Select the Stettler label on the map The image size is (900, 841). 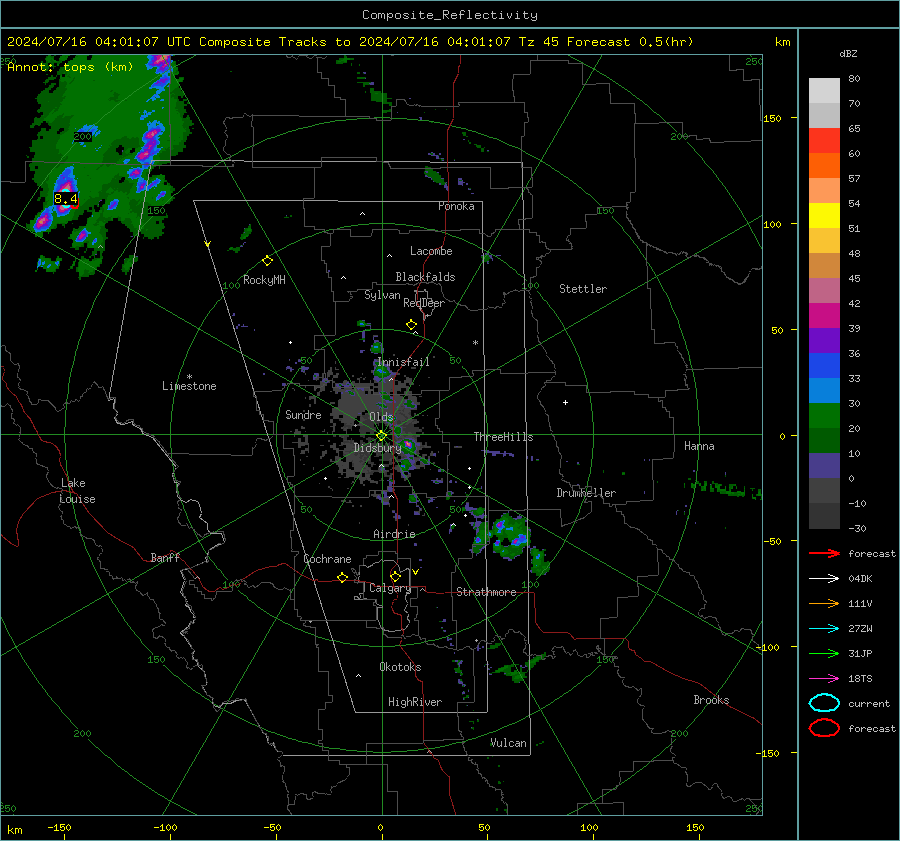point(583,289)
